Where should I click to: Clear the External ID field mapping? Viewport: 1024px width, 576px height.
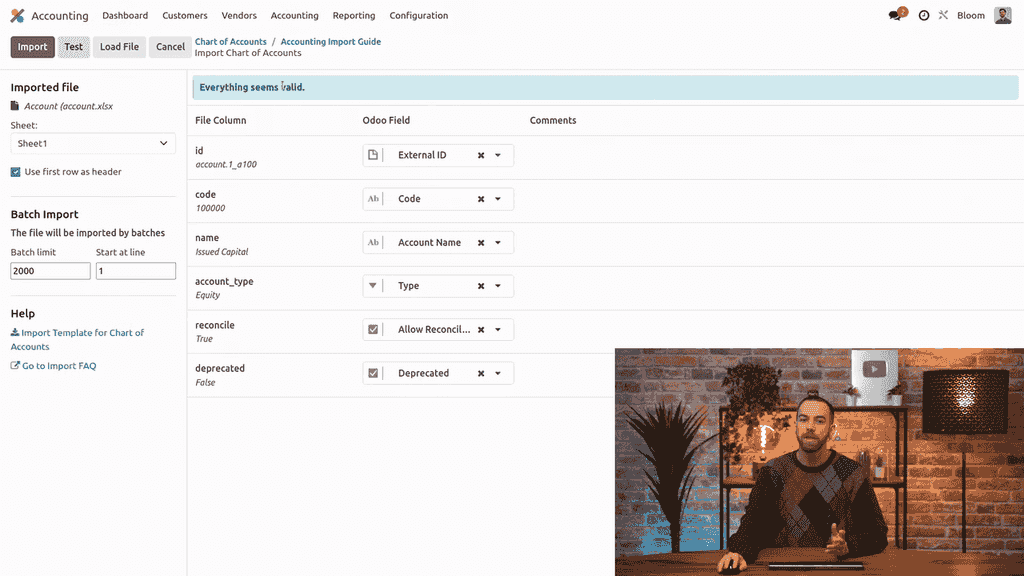point(481,156)
